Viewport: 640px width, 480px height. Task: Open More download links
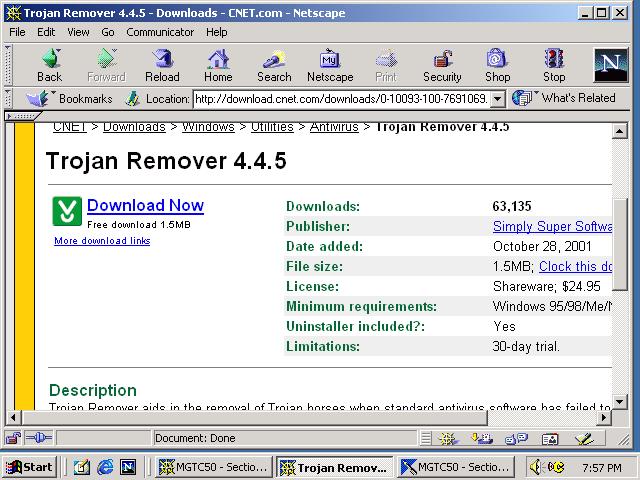tap(102, 241)
